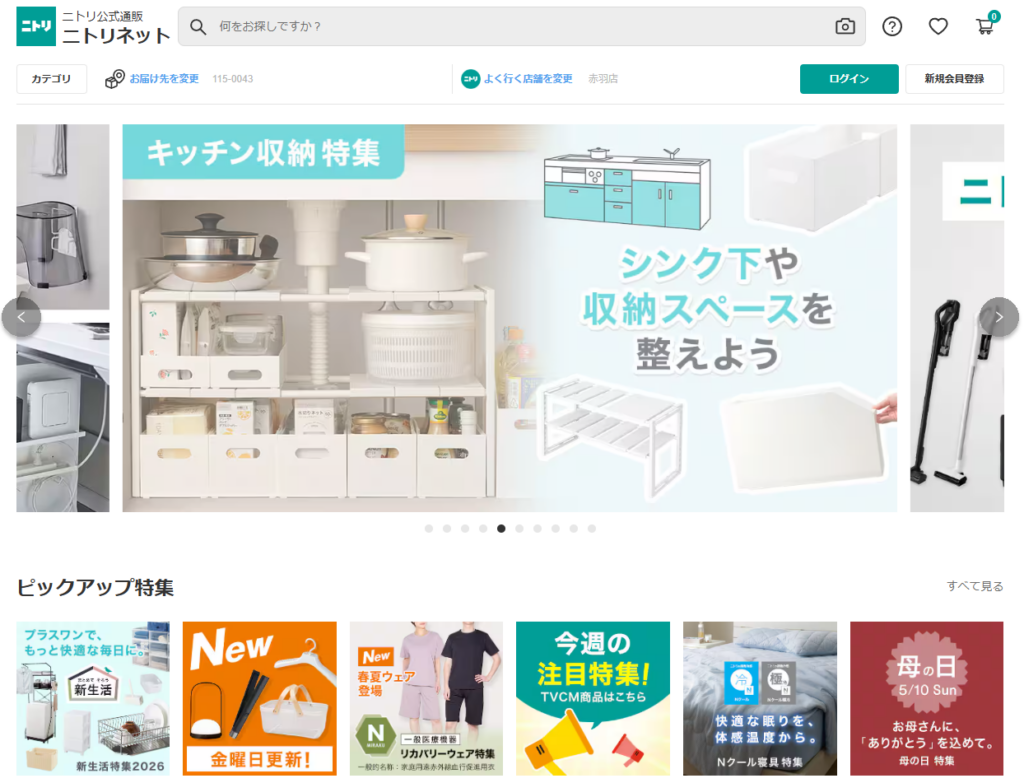Select the sixth carousel dot indicator
The height and width of the screenshot is (783, 1024).
[x=519, y=528]
